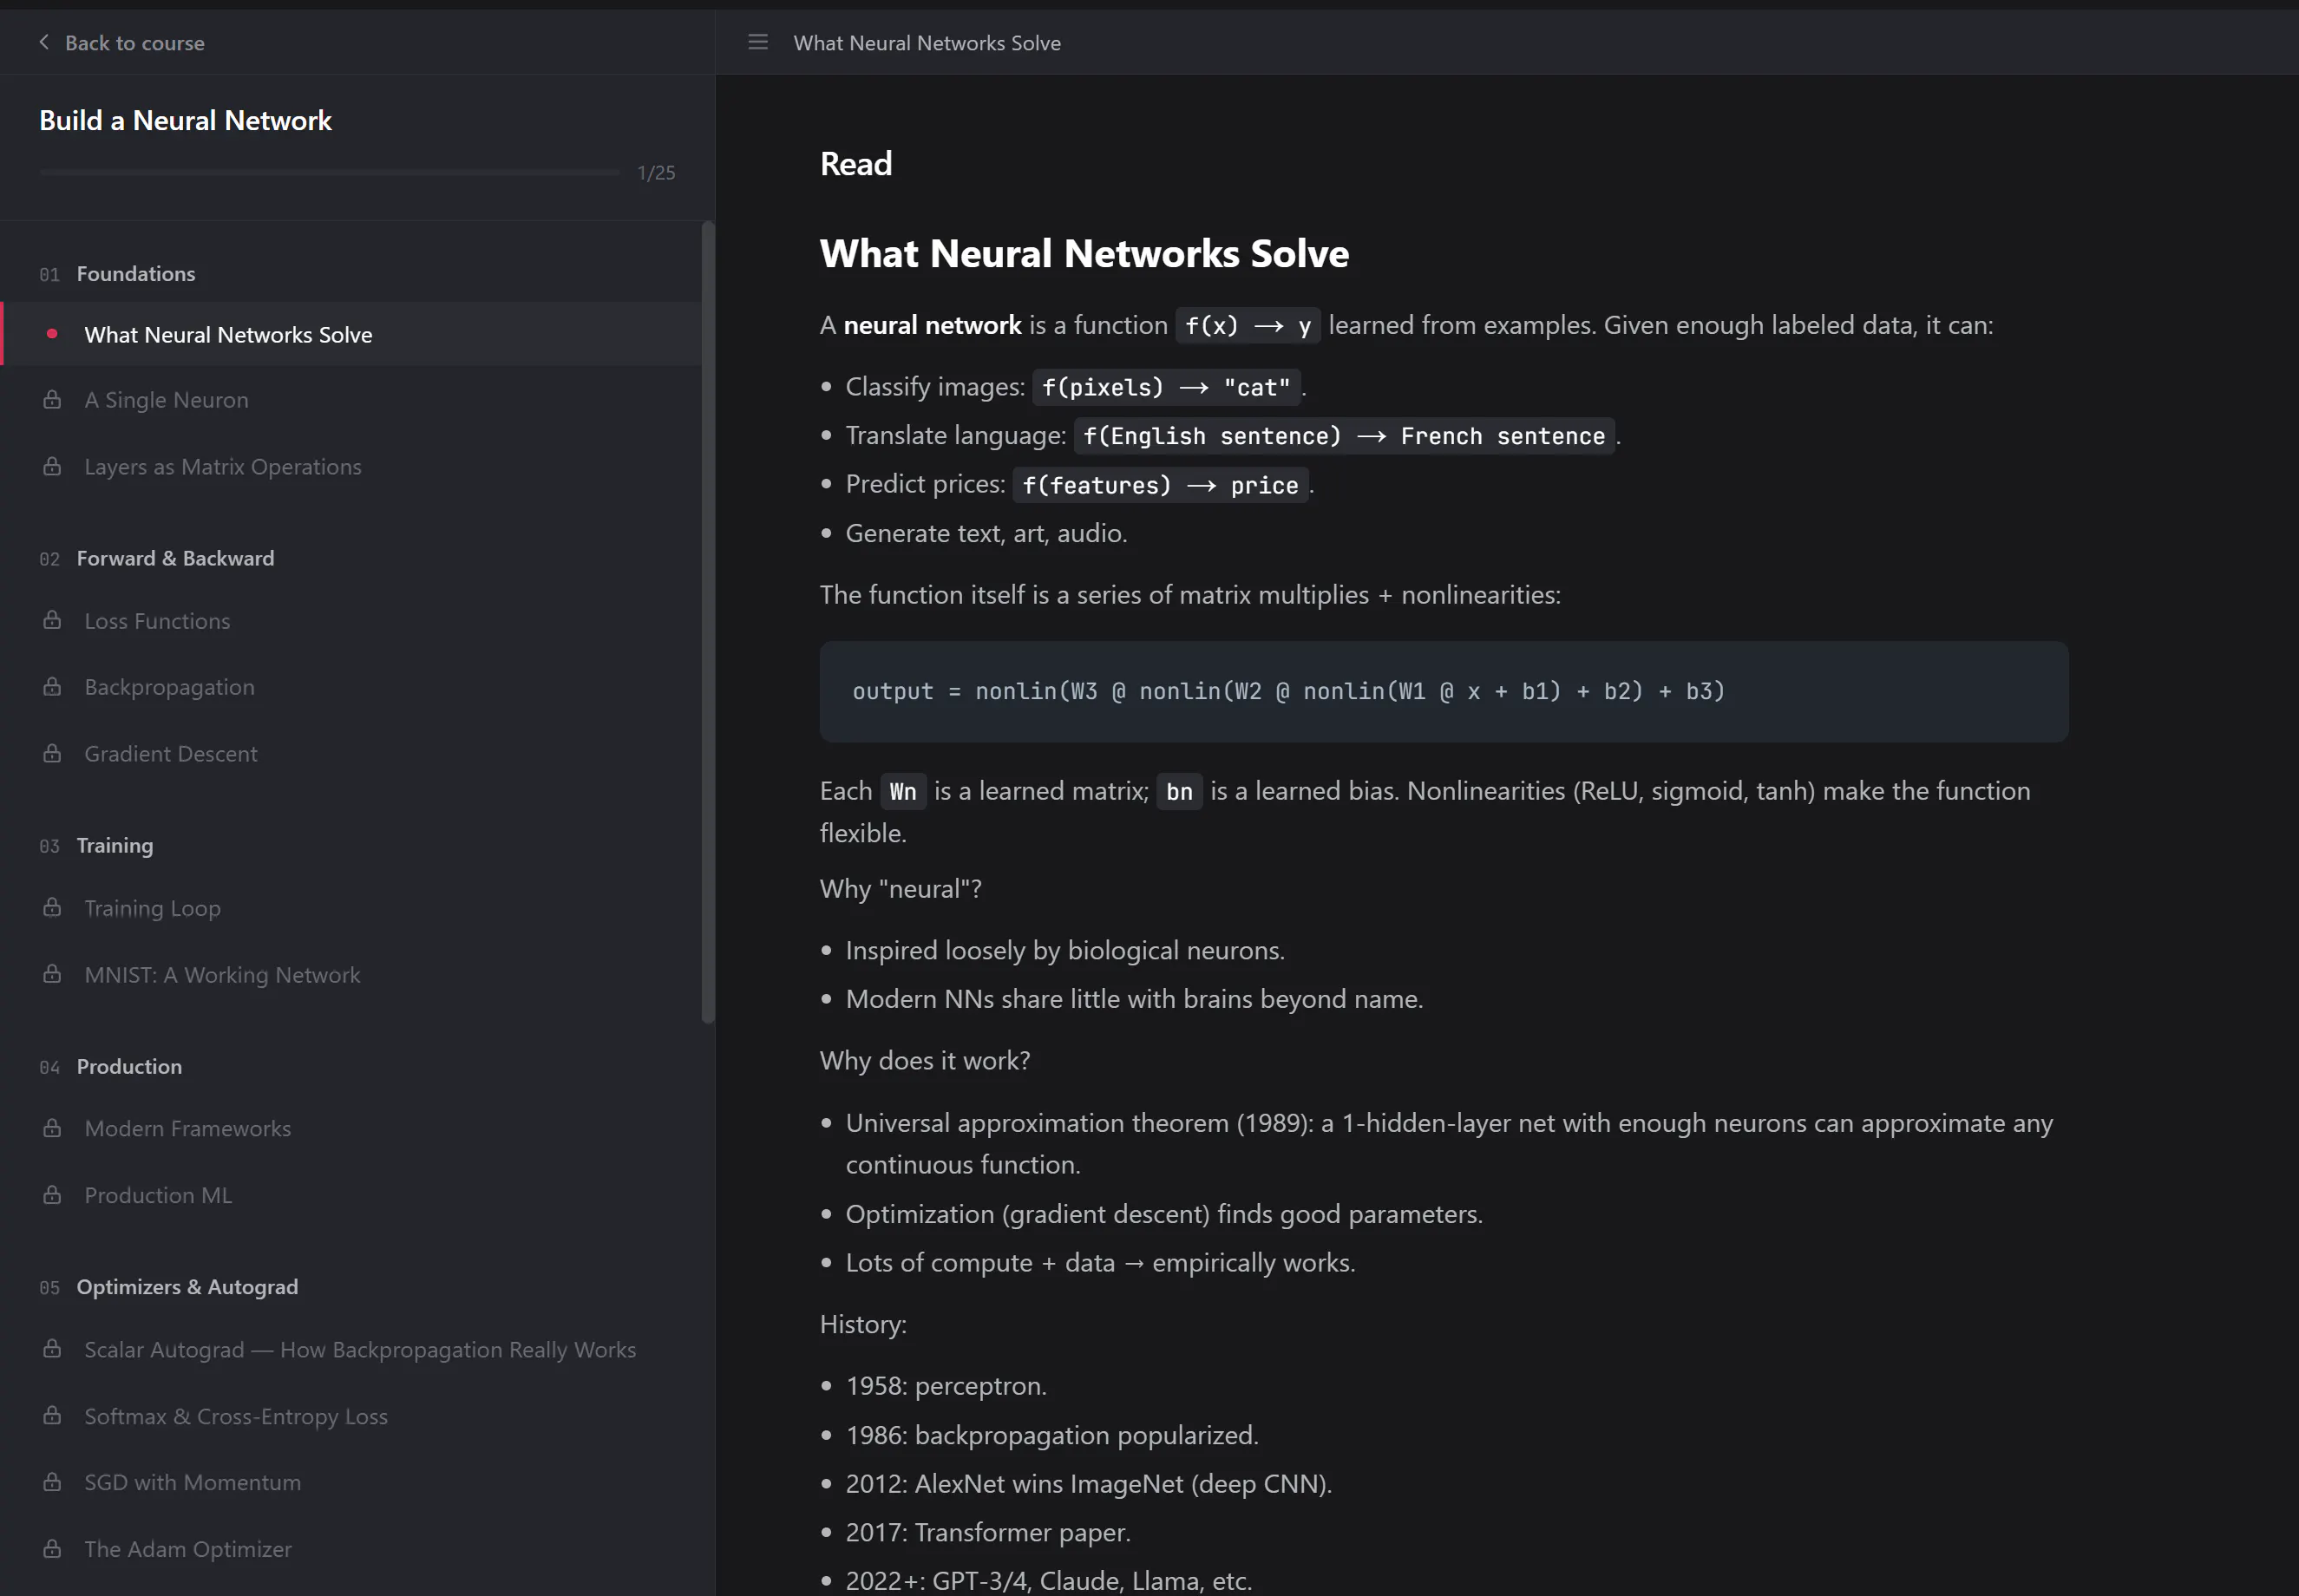Click the Build a Neural Network course title
This screenshot has width=2299, height=1596.
coord(186,121)
